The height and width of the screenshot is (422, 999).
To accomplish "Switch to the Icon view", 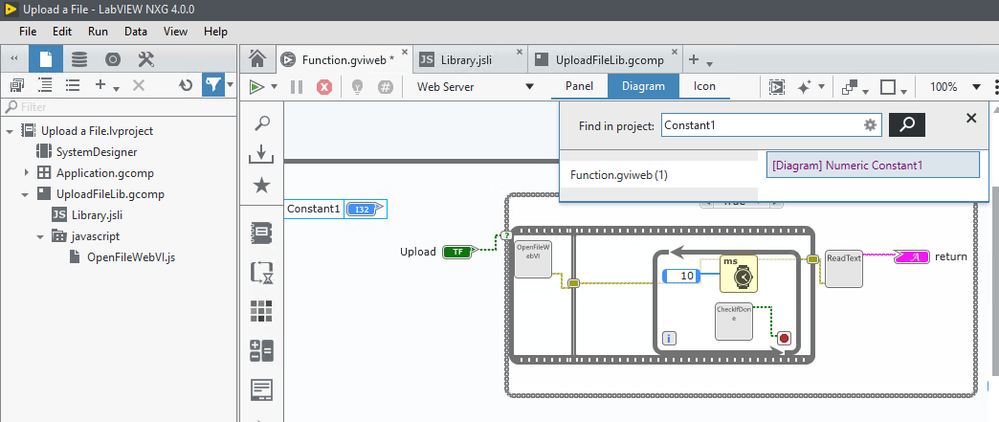I will click(x=705, y=87).
